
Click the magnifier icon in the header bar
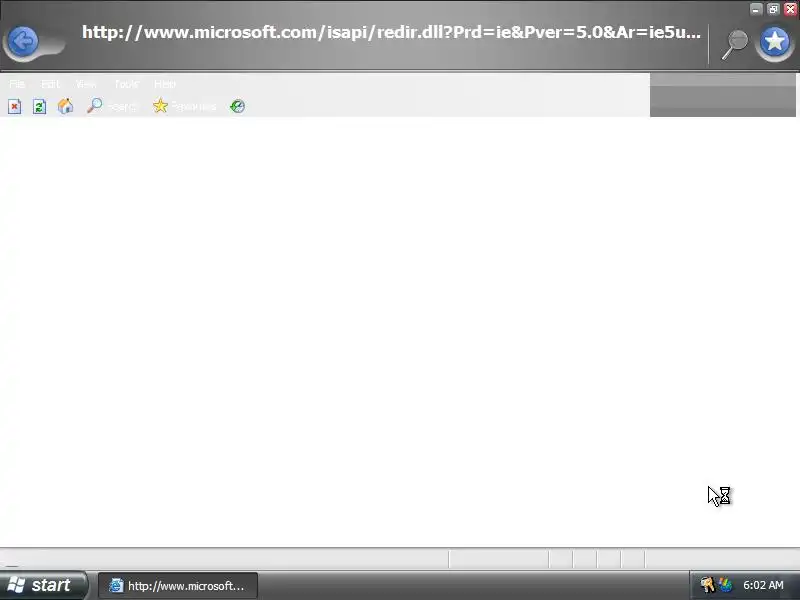tap(735, 44)
